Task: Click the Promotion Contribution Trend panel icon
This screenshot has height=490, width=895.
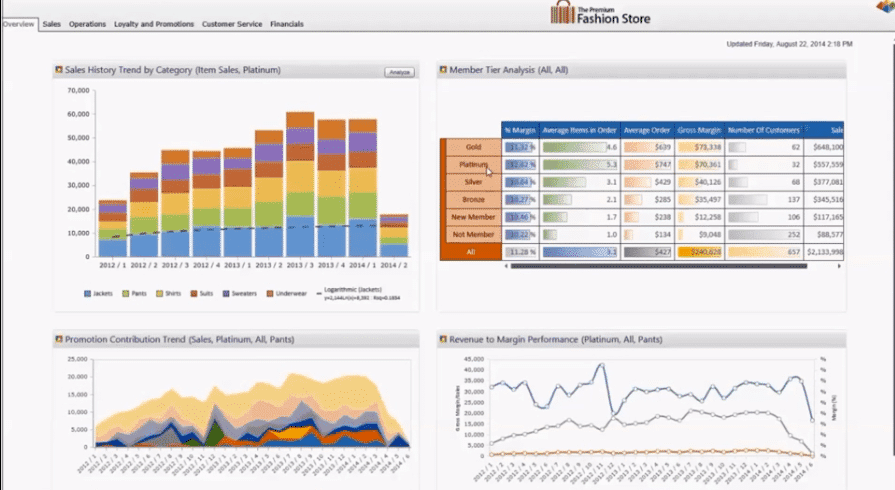Action: [x=58, y=340]
